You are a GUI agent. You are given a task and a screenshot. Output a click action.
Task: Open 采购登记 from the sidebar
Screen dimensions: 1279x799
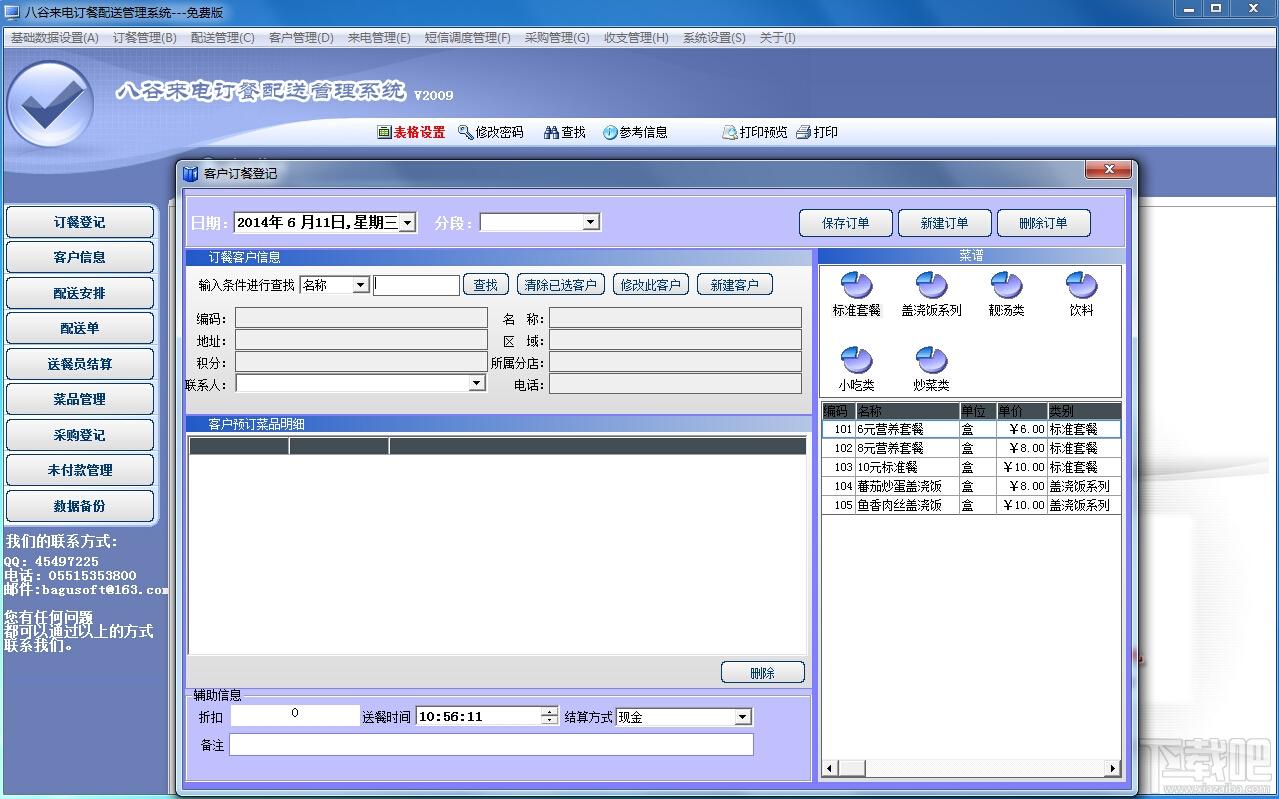coord(80,435)
